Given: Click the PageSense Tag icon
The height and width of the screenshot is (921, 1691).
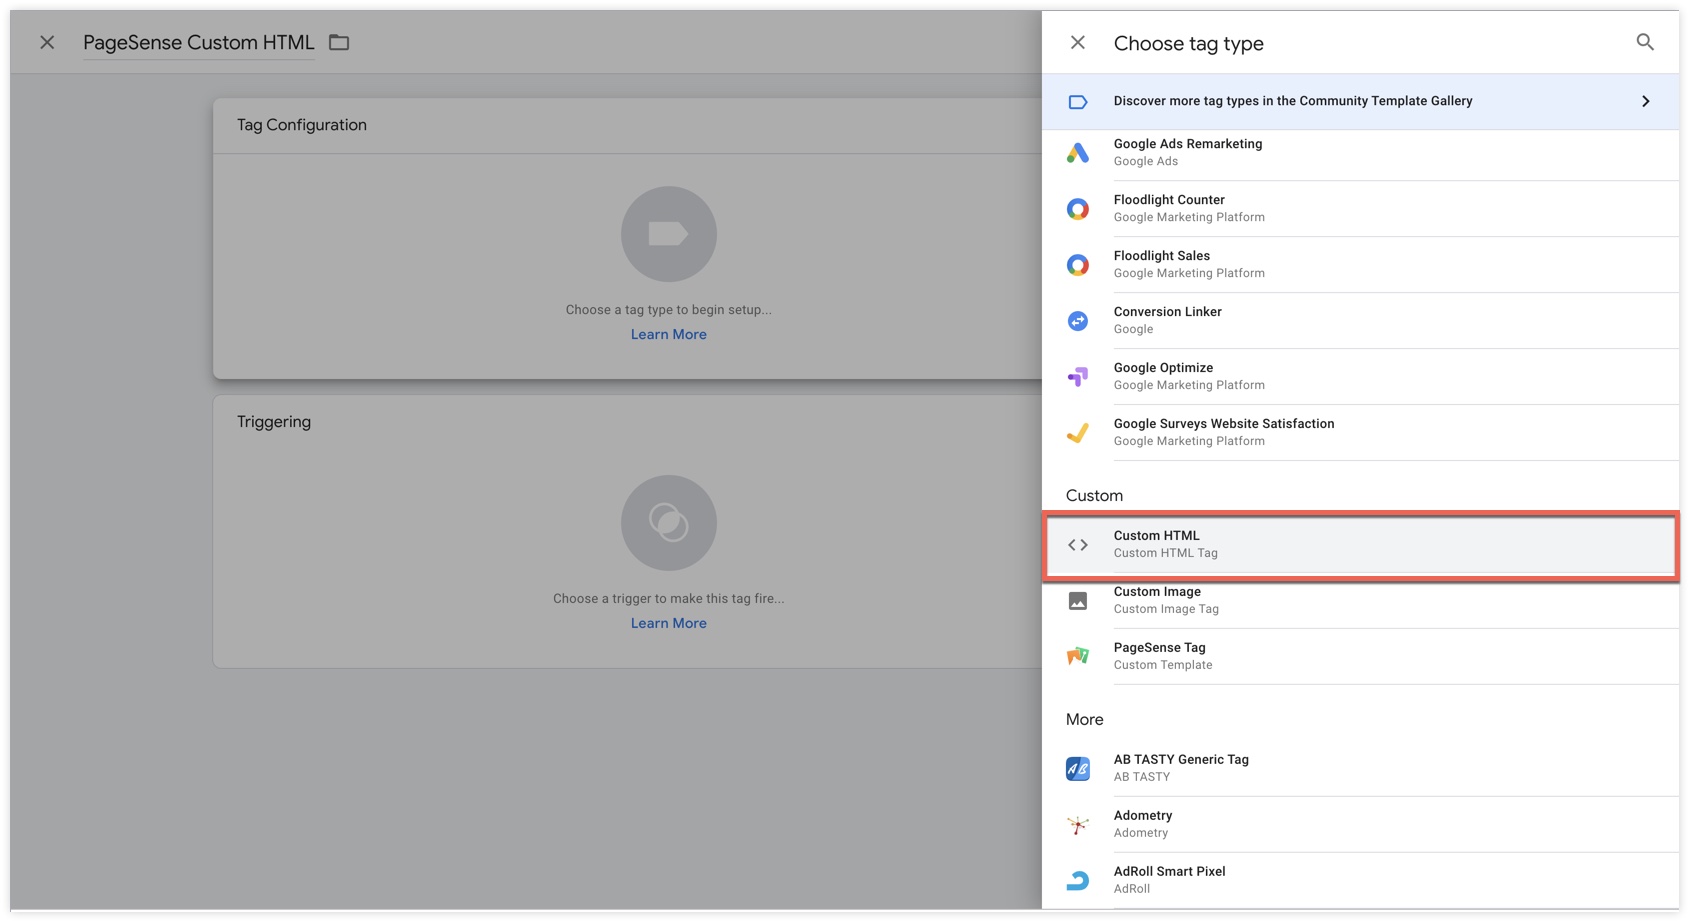Looking at the screenshot, I should [x=1077, y=656].
